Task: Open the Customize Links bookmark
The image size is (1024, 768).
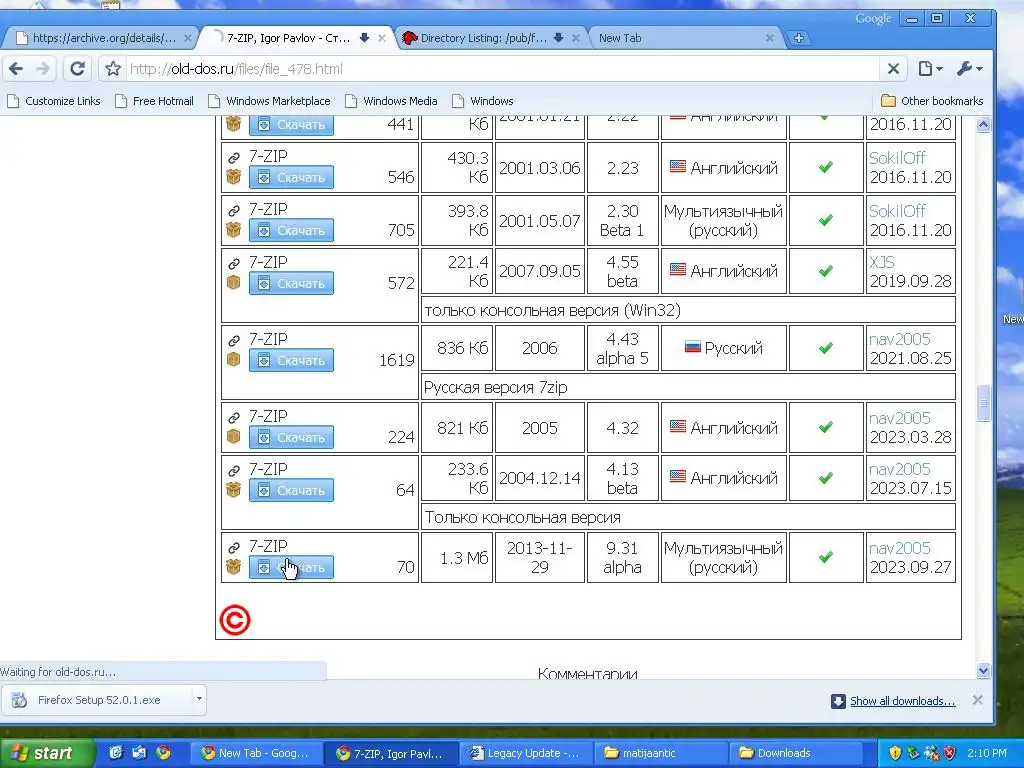Action: click(54, 101)
